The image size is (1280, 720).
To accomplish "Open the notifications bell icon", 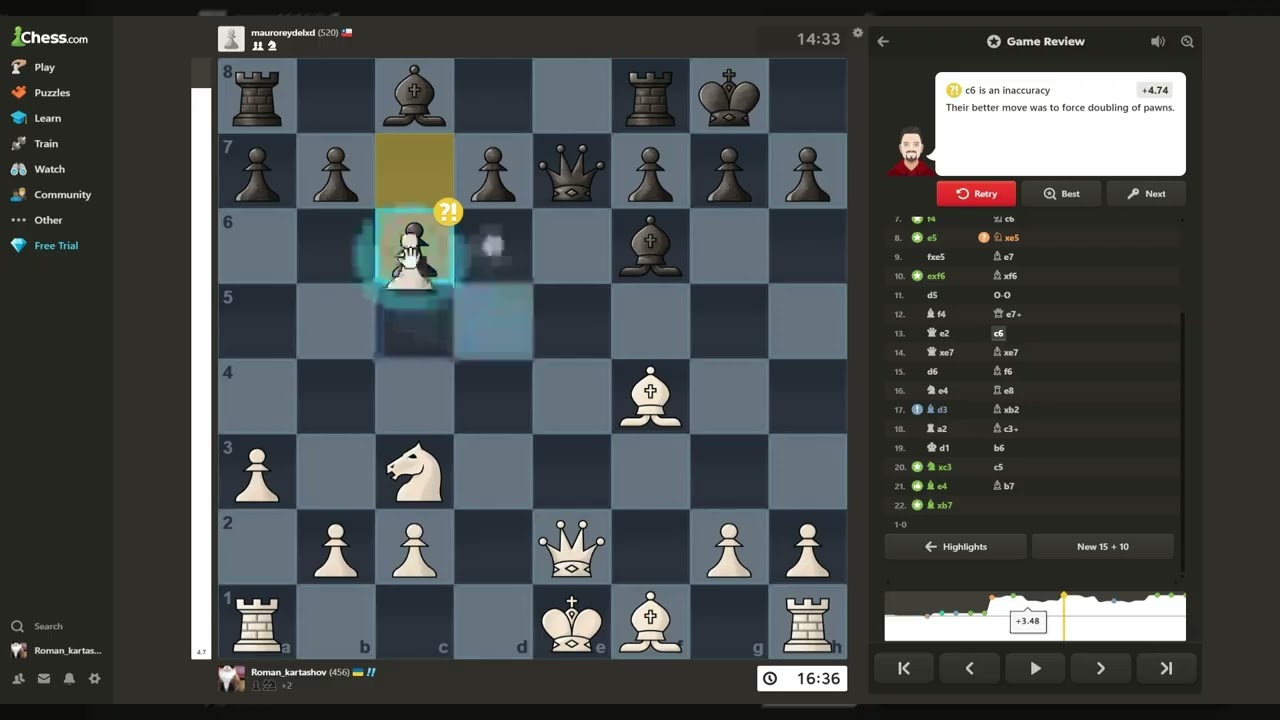I will pyautogui.click(x=69, y=678).
